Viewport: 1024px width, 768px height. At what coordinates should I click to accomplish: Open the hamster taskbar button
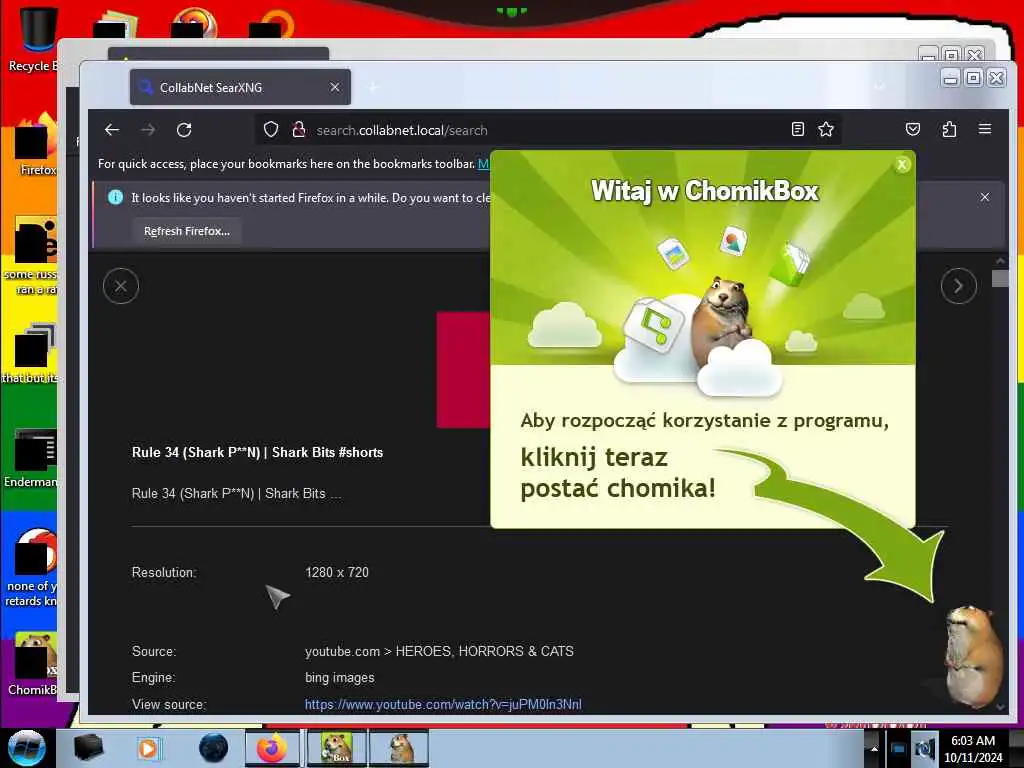[x=399, y=748]
